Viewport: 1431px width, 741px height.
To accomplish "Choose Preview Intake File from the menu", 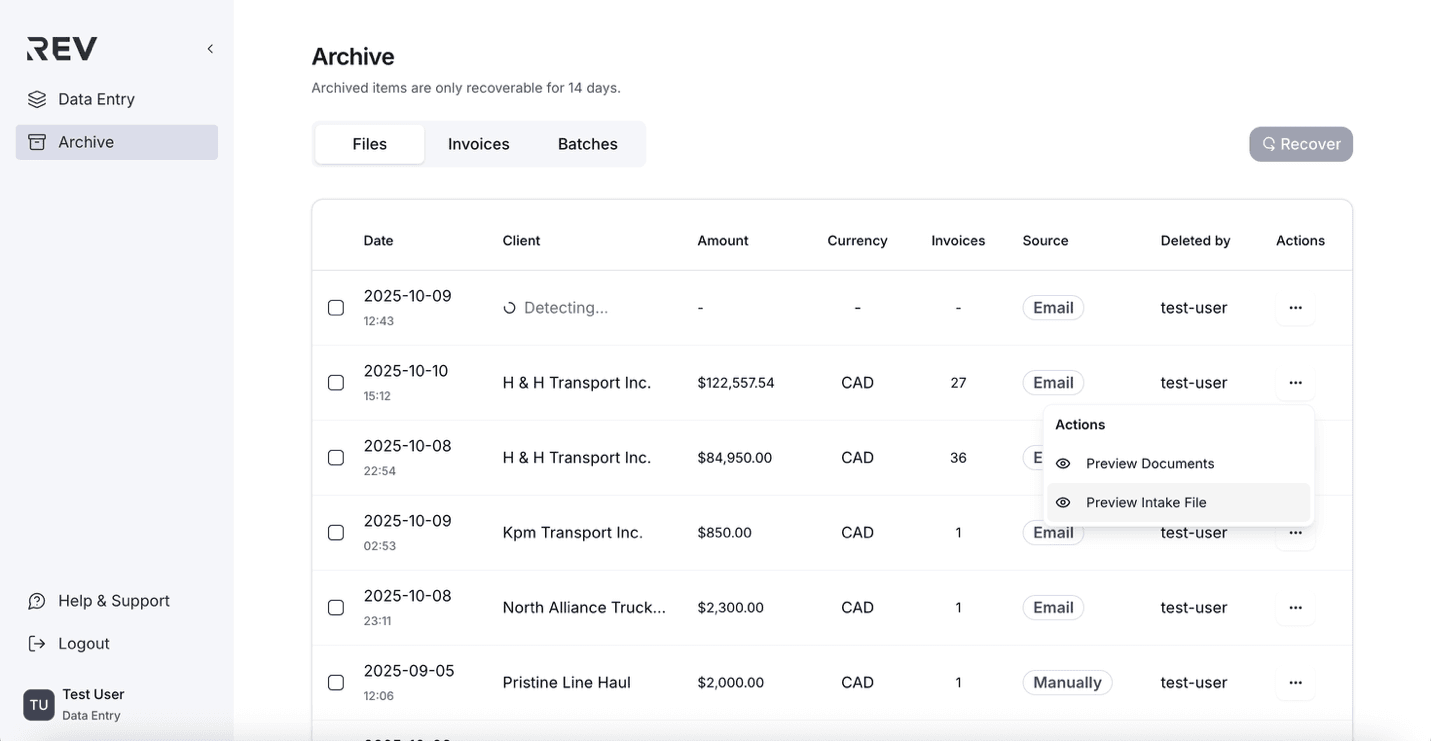I will point(1146,502).
